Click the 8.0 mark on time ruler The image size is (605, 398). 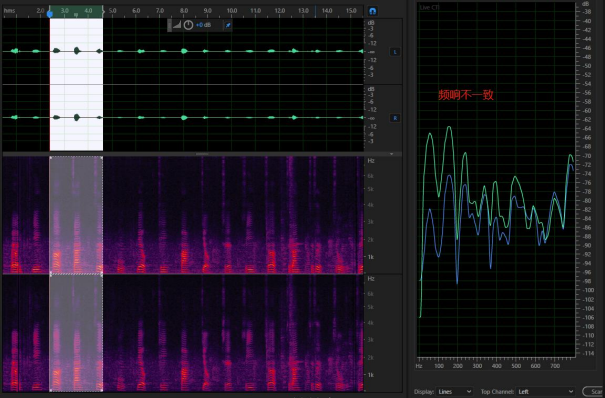click(184, 11)
